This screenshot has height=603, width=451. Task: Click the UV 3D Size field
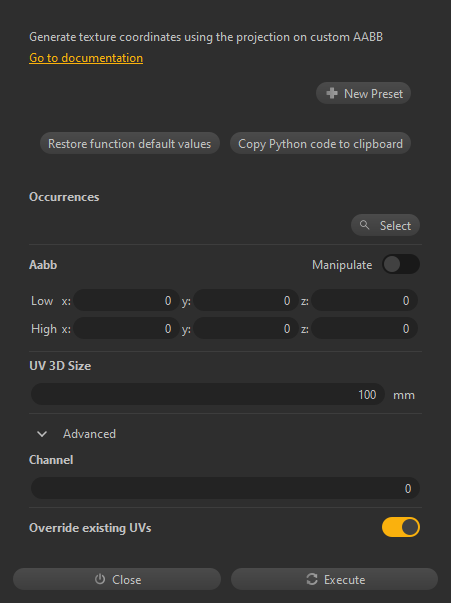click(x=208, y=394)
